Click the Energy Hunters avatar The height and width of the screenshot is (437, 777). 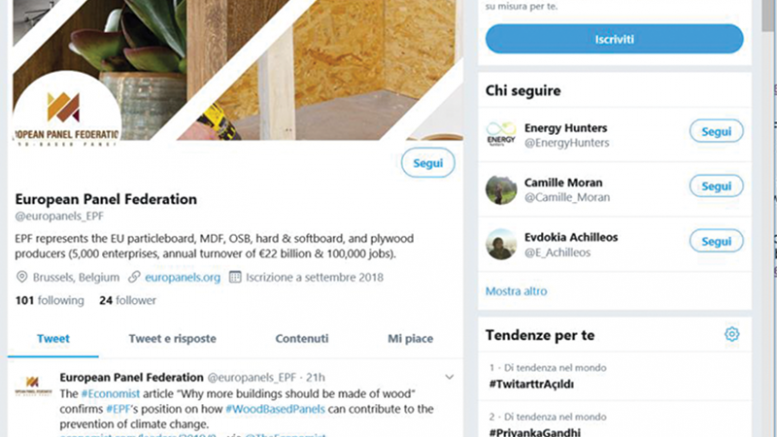[501, 134]
